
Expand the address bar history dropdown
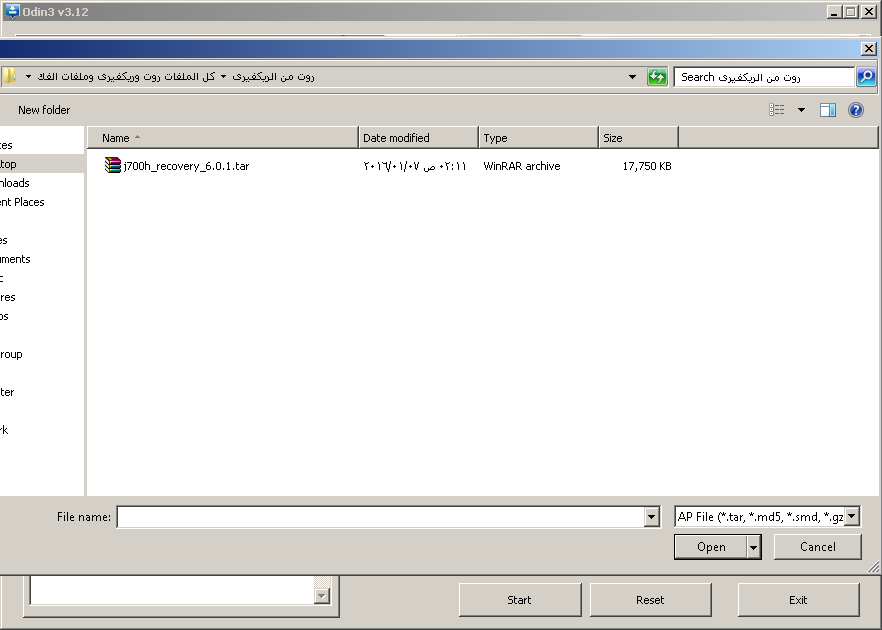[x=632, y=76]
